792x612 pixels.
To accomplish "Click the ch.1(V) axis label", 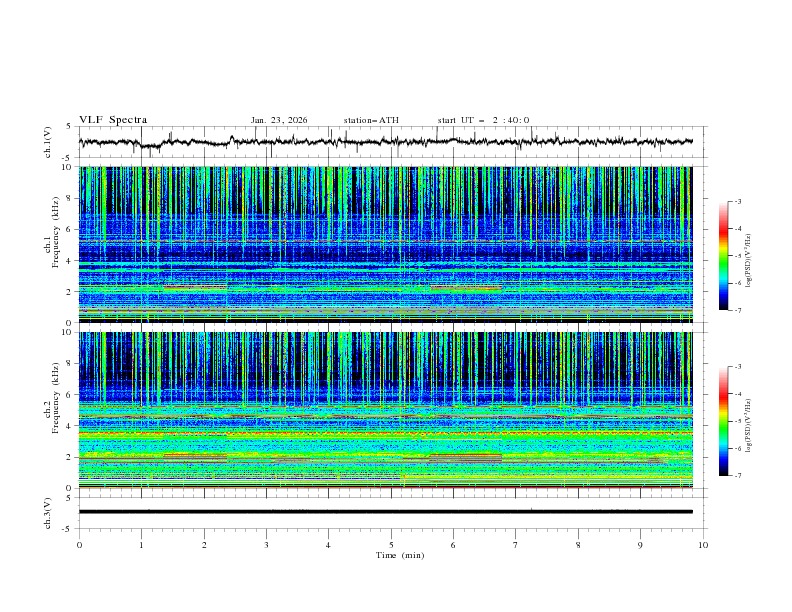I will (49, 142).
